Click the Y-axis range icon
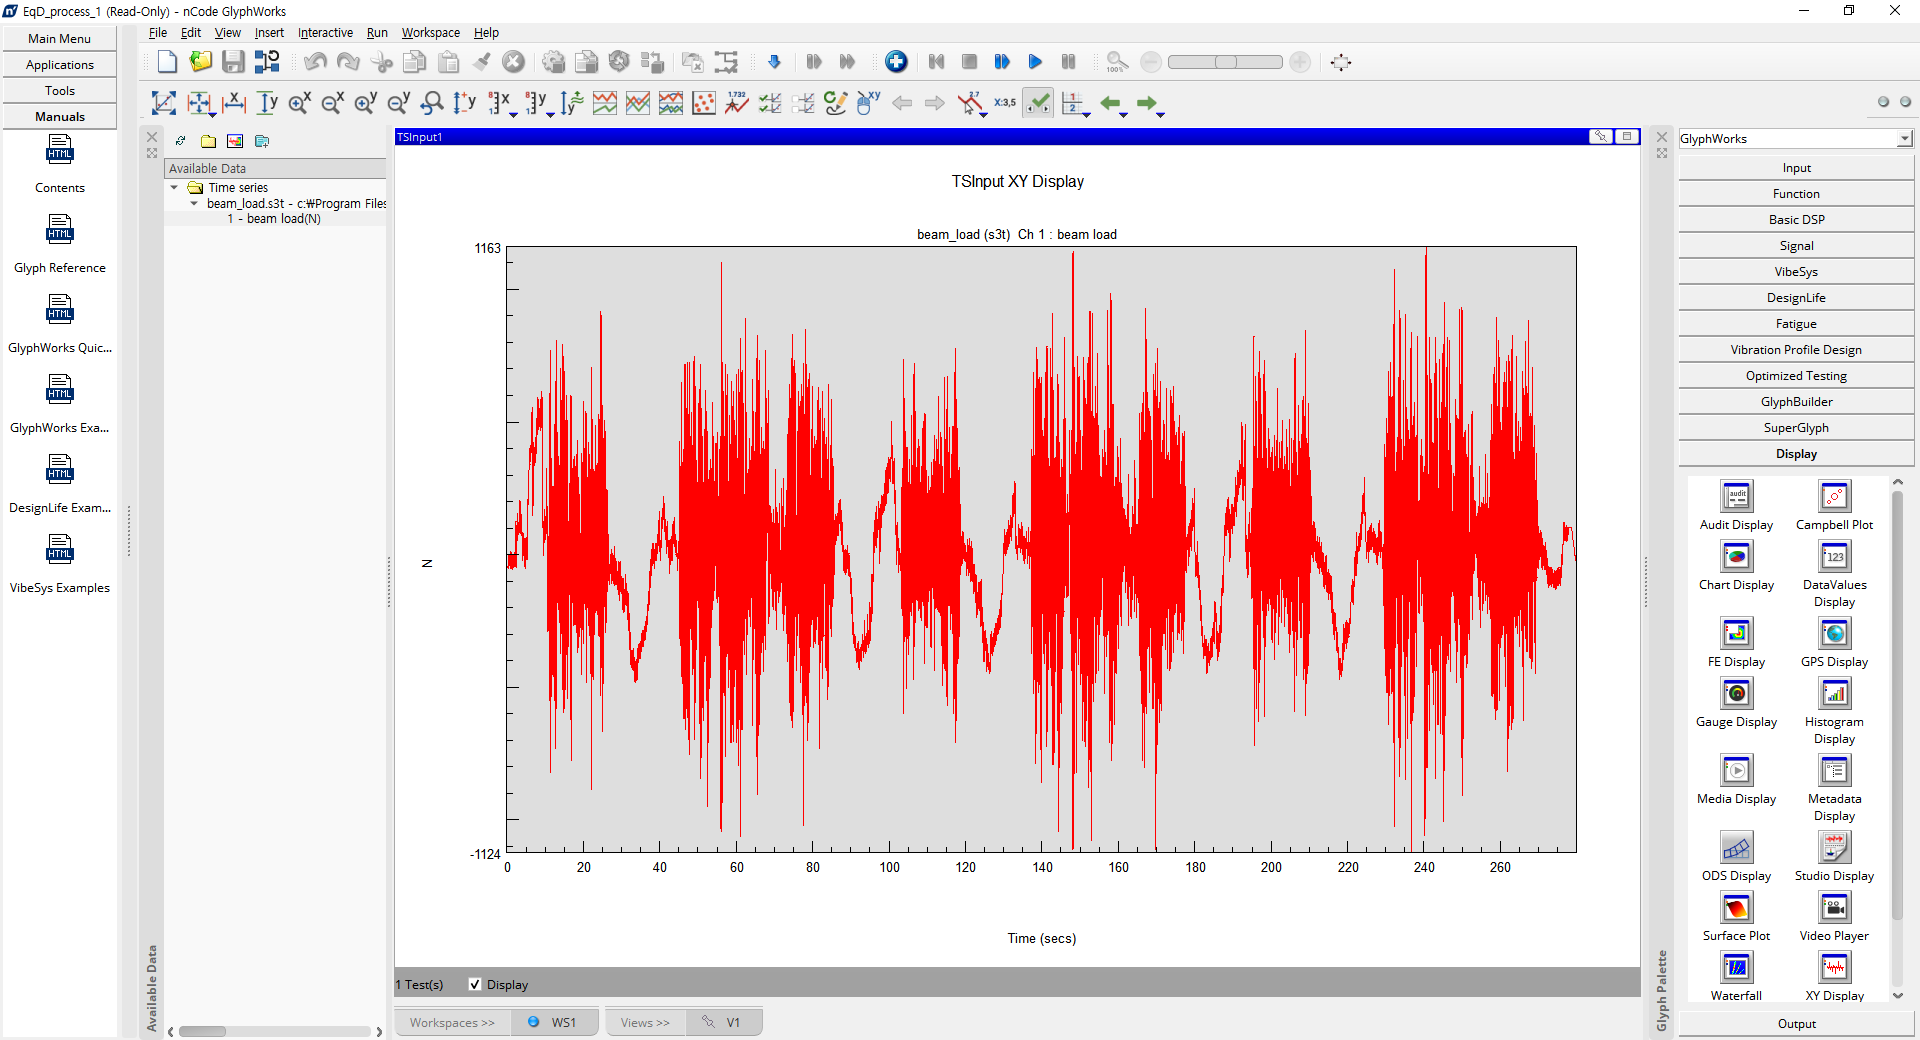 [x=267, y=103]
